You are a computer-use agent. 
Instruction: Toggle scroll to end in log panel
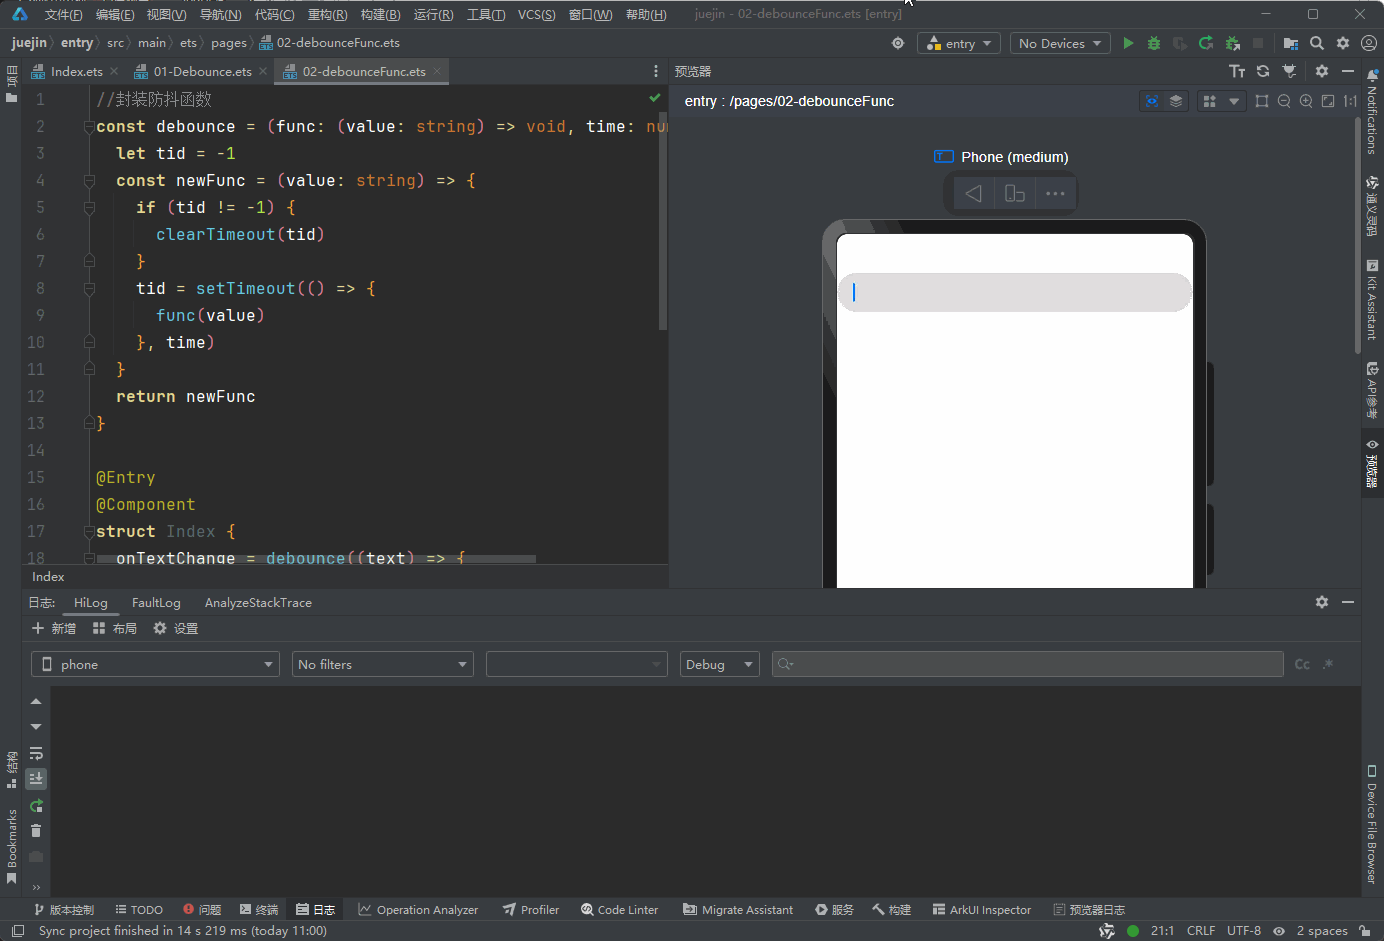coord(36,779)
